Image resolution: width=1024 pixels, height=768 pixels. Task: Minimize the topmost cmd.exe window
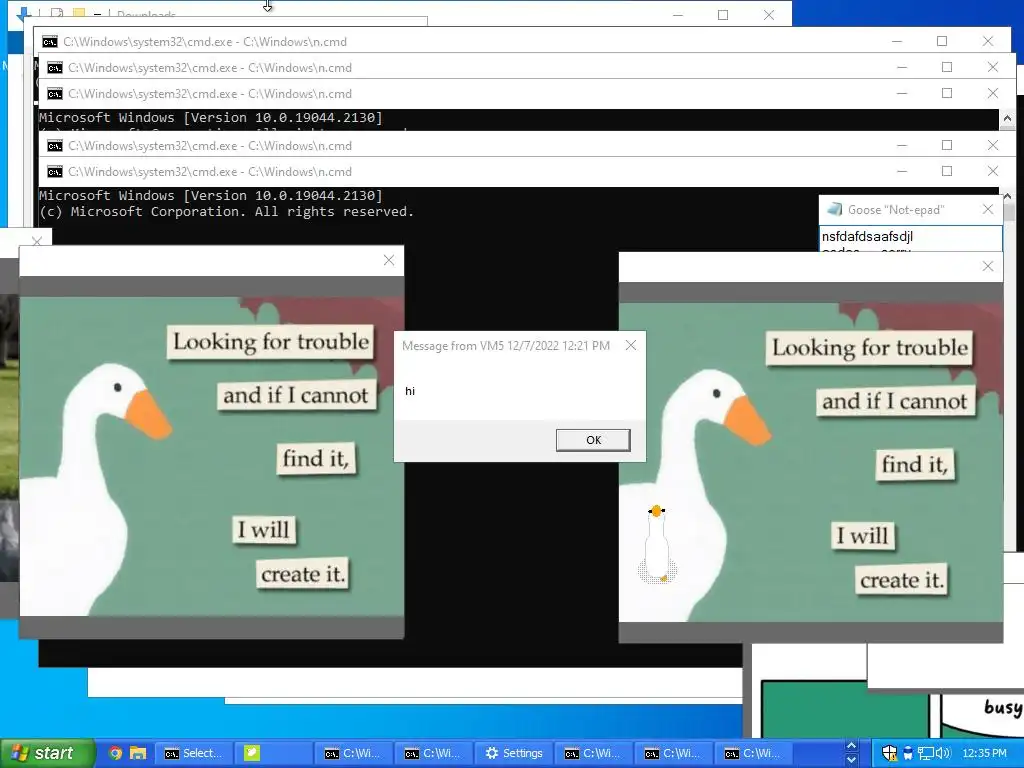897,41
